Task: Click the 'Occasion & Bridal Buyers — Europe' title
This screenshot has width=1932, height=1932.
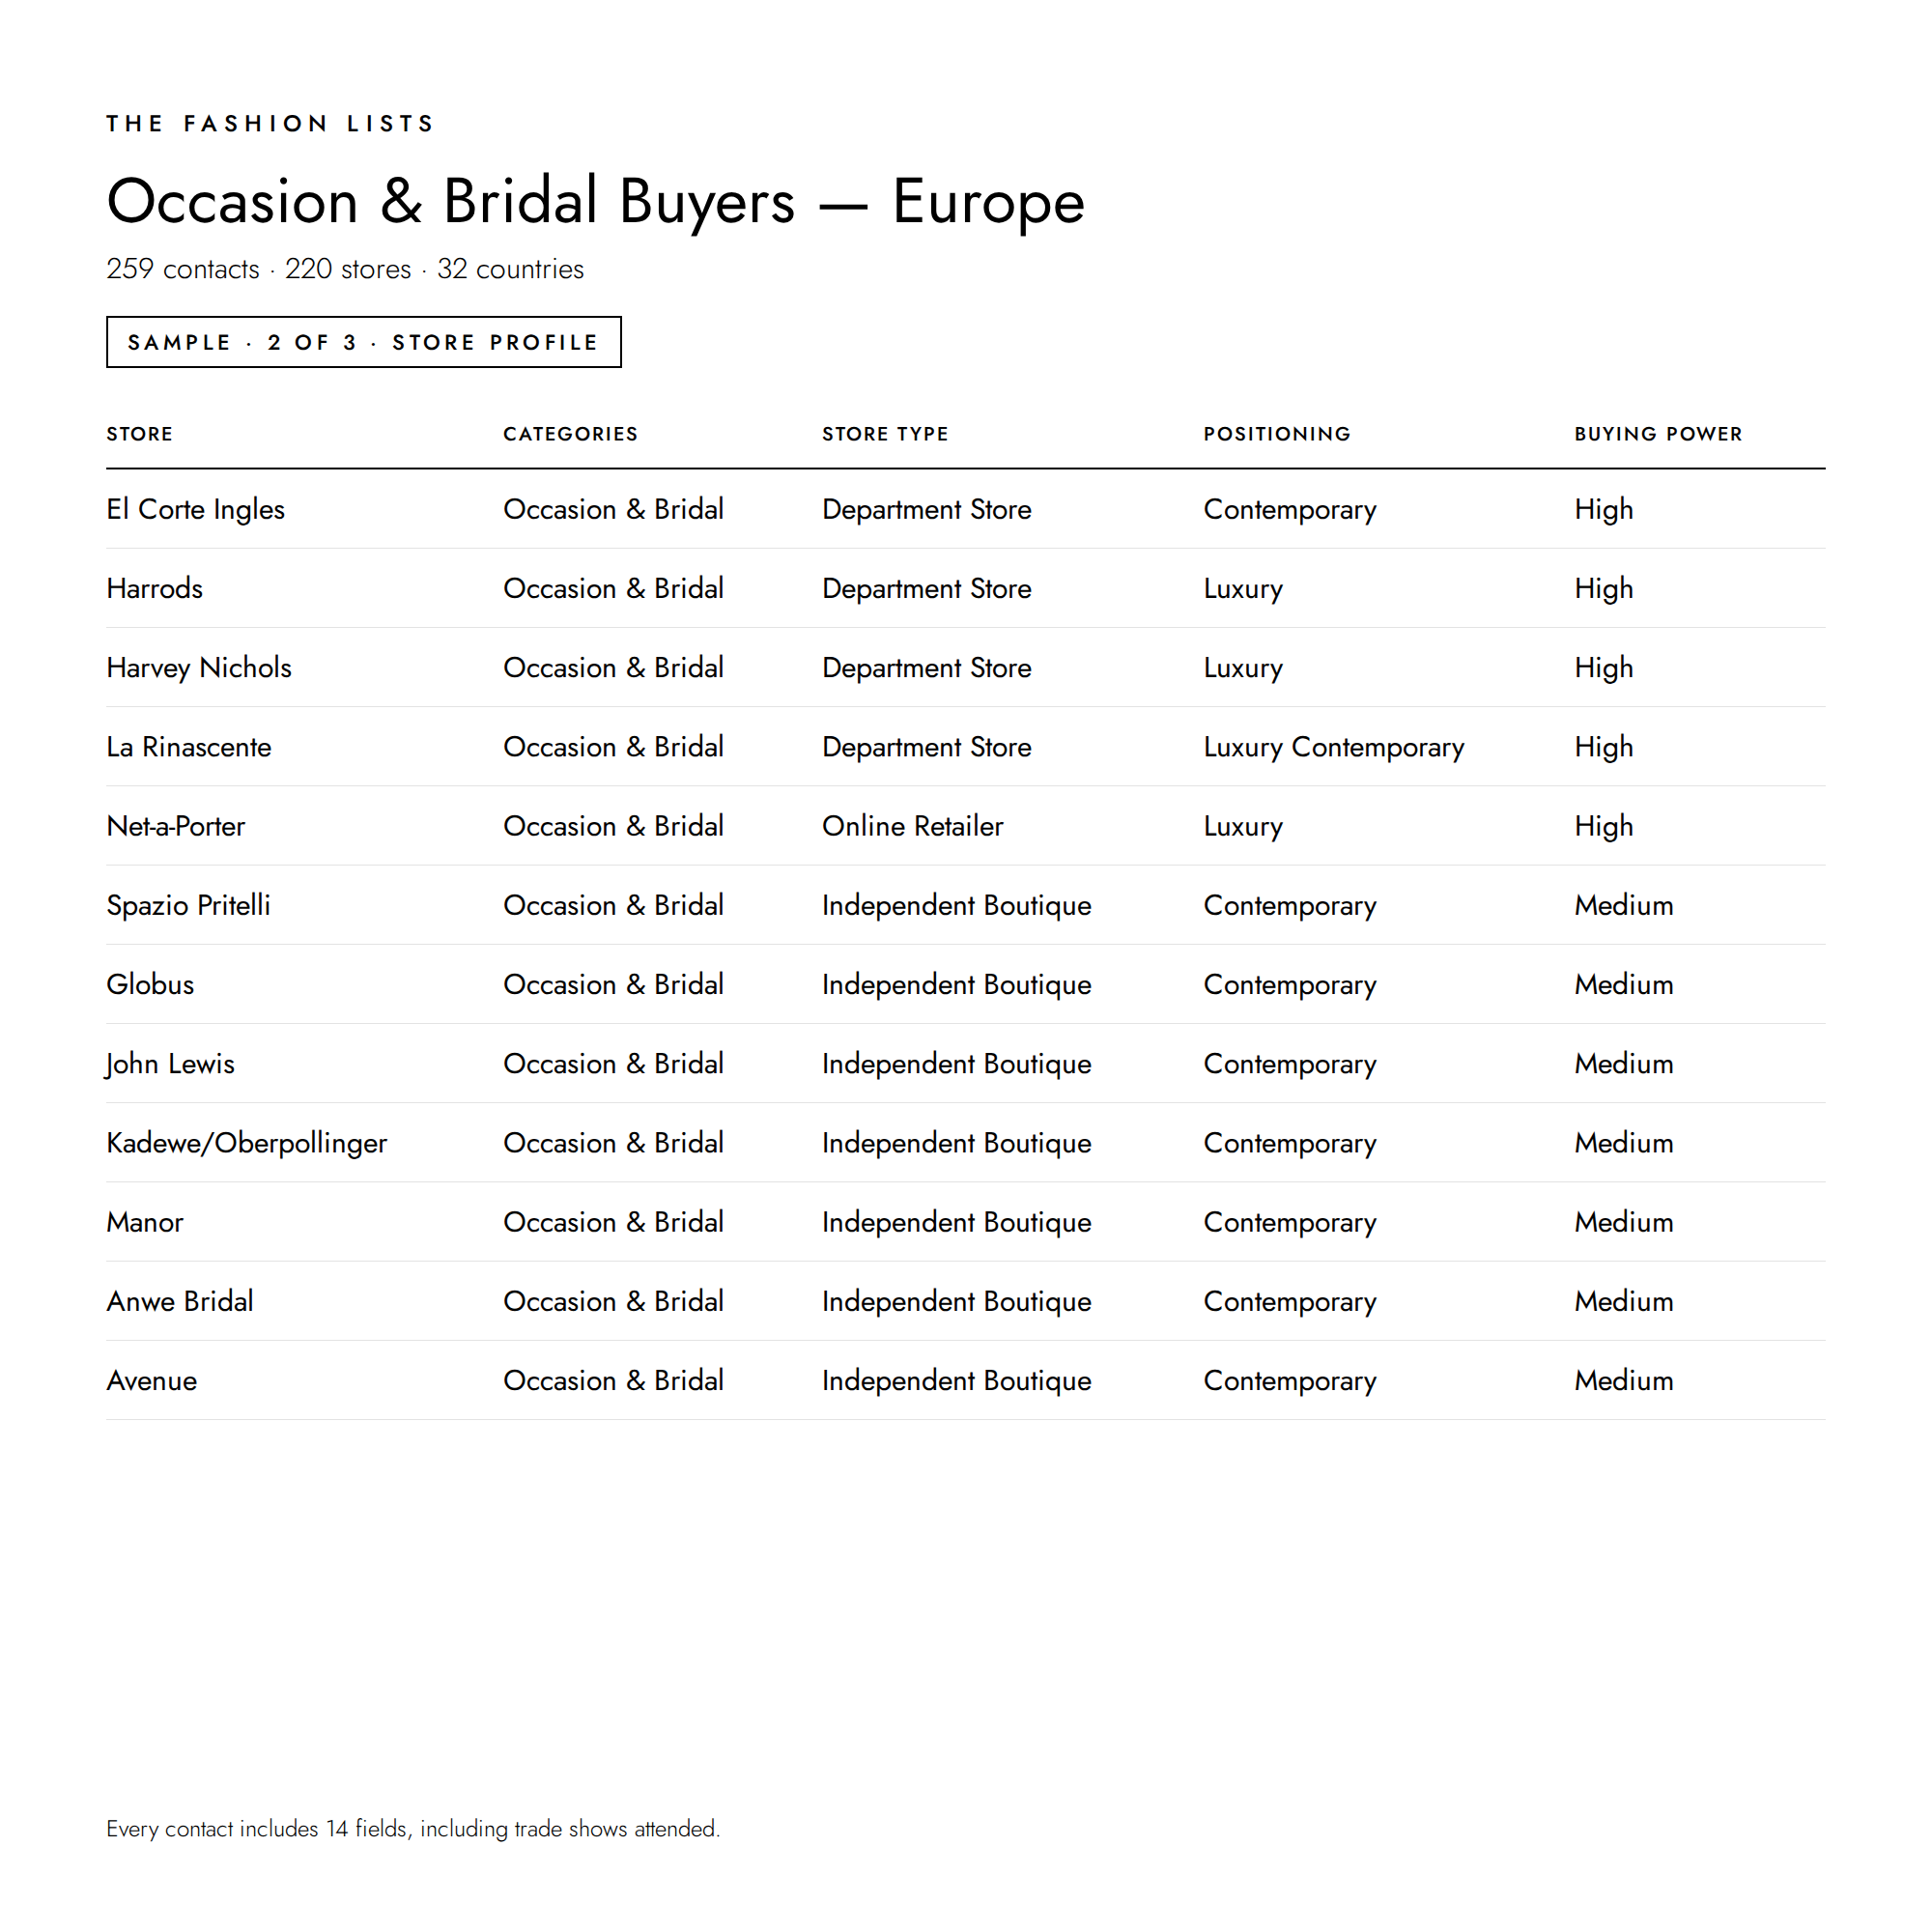Action: (x=596, y=201)
